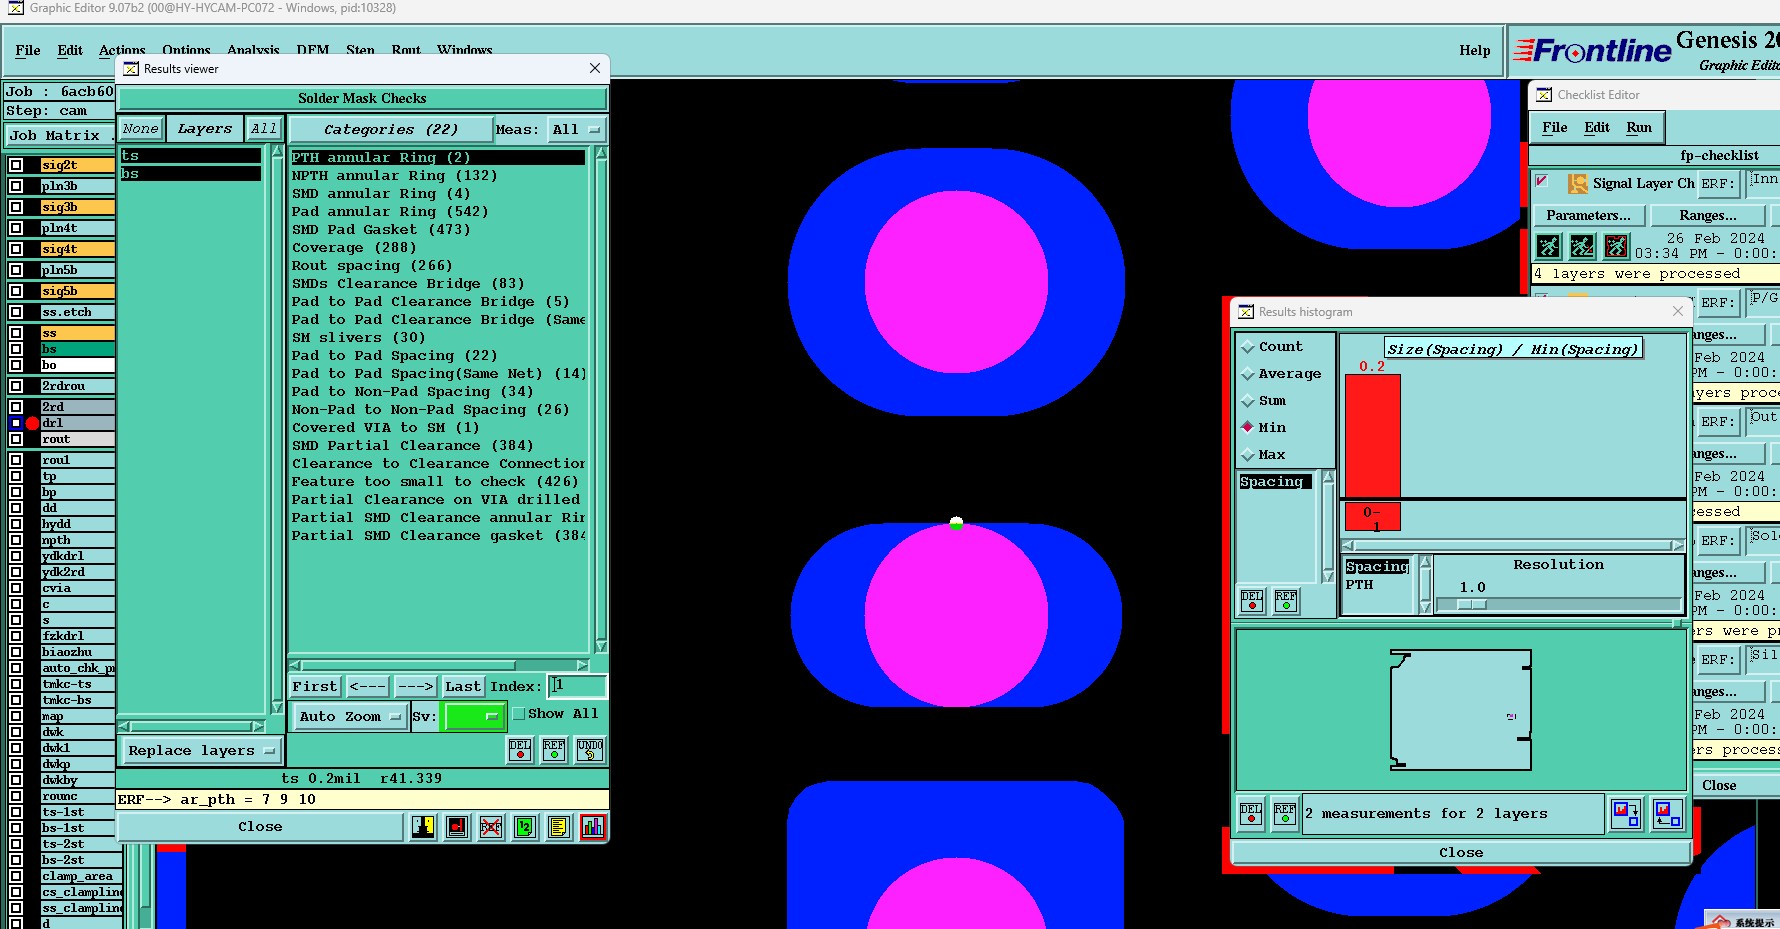This screenshot has width=1780, height=929.
Task: Click the categories horizontal scrollbar
Action: click(x=438, y=665)
